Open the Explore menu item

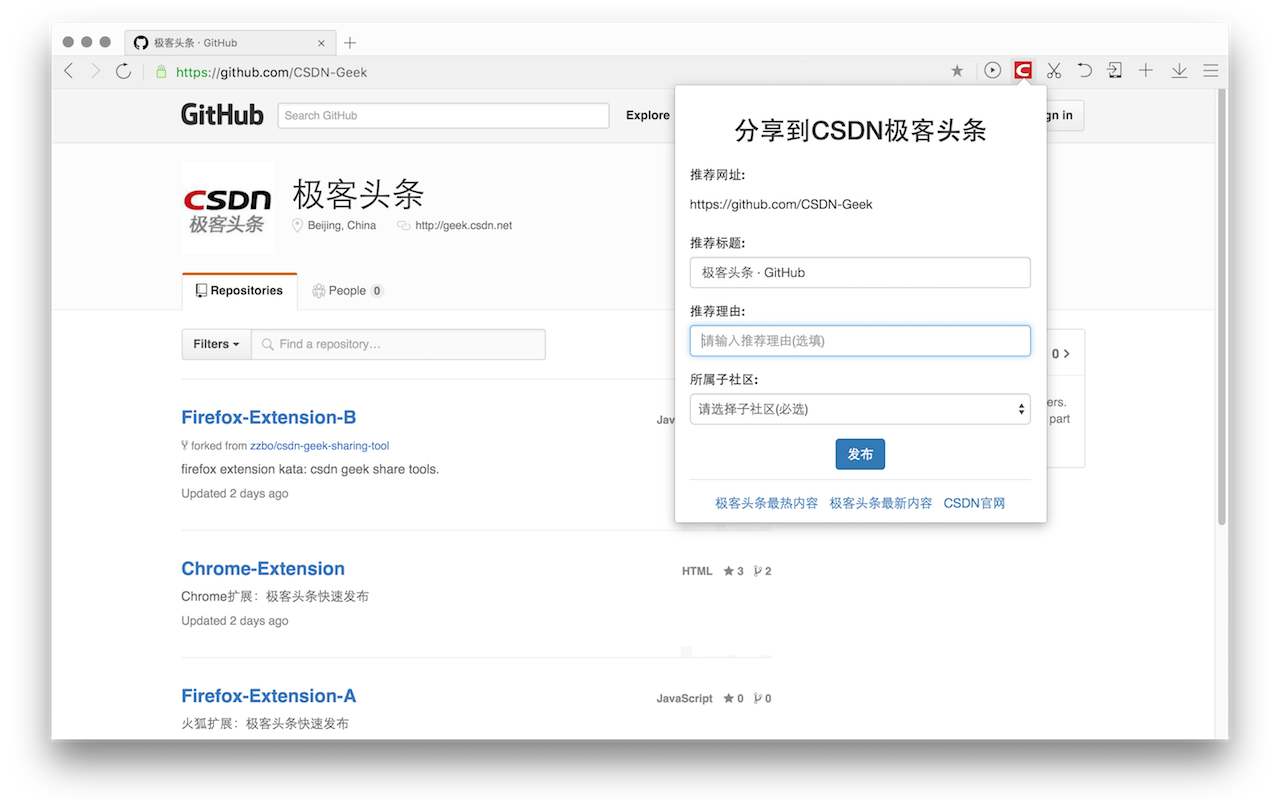648,115
